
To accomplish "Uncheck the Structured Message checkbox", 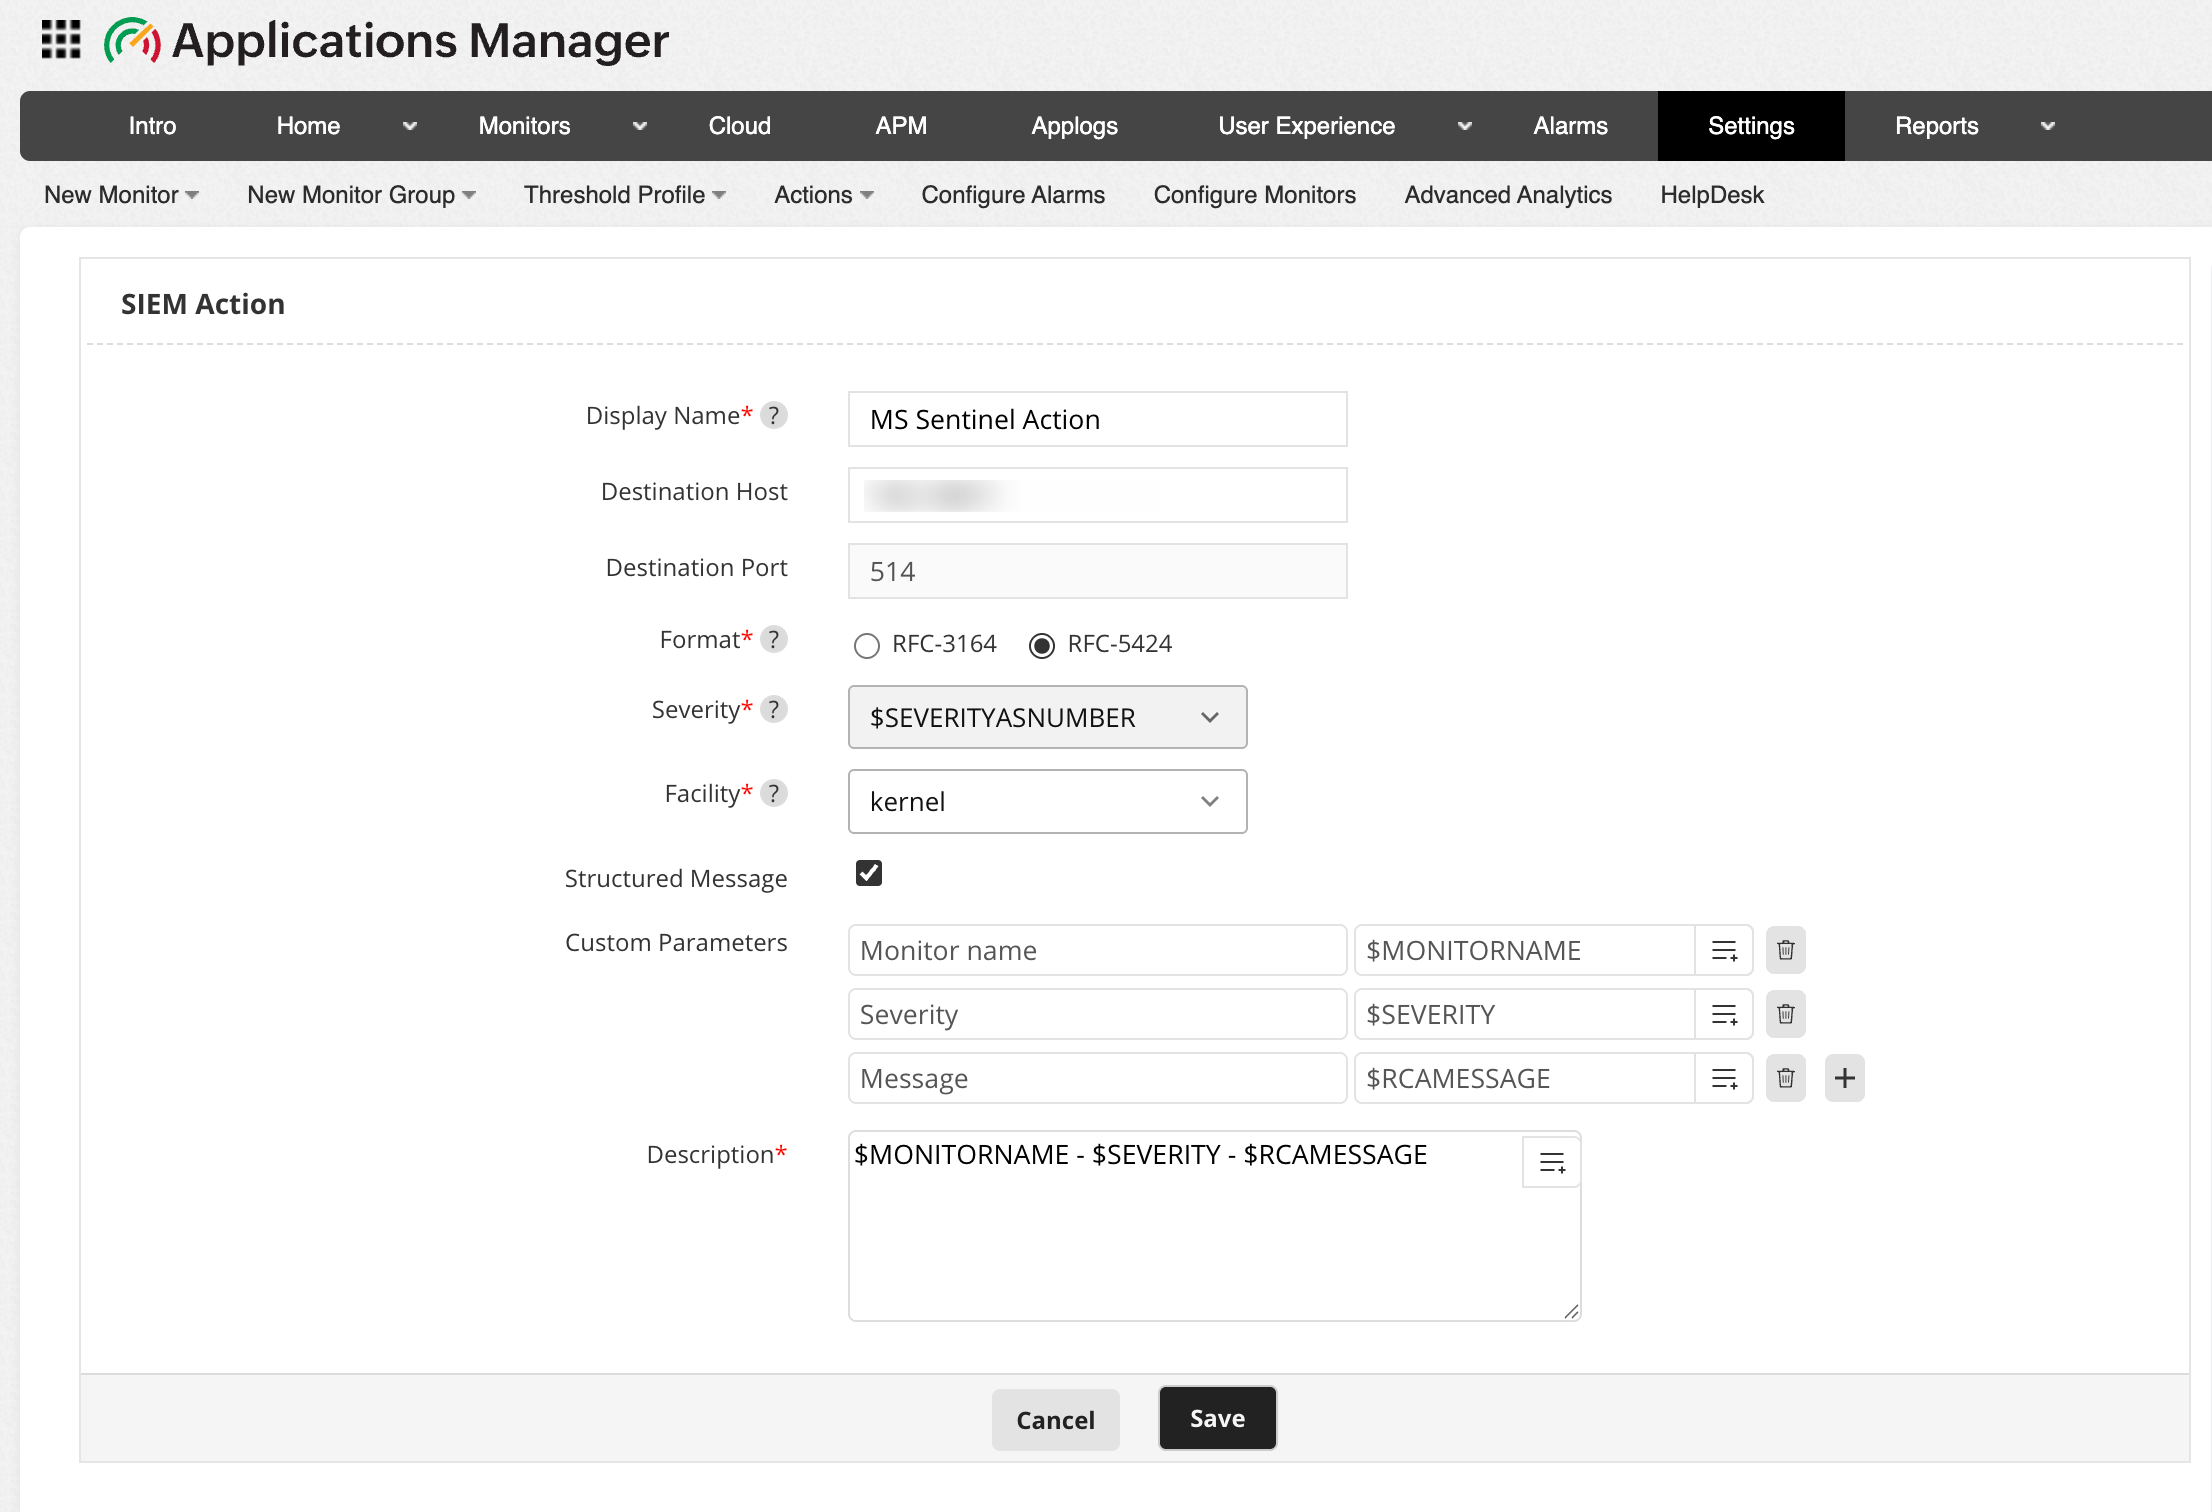I will click(869, 873).
